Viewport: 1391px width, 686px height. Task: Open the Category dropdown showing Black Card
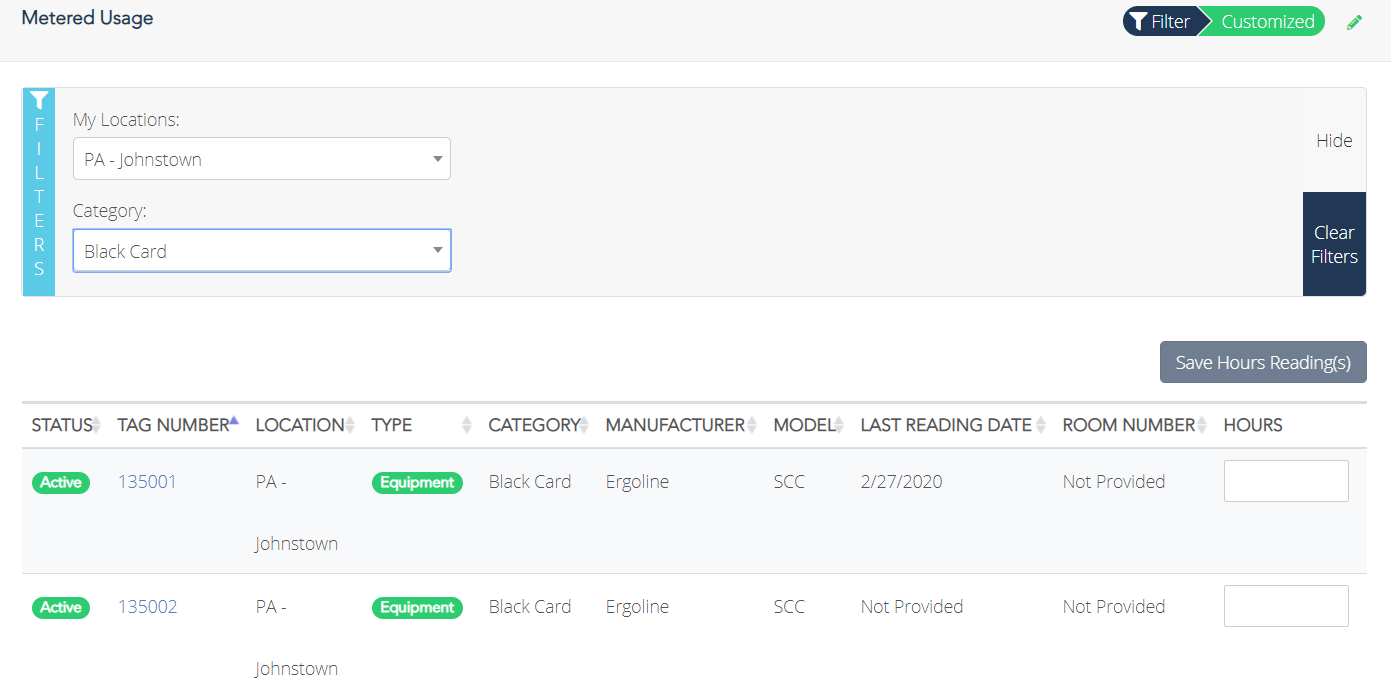[262, 251]
